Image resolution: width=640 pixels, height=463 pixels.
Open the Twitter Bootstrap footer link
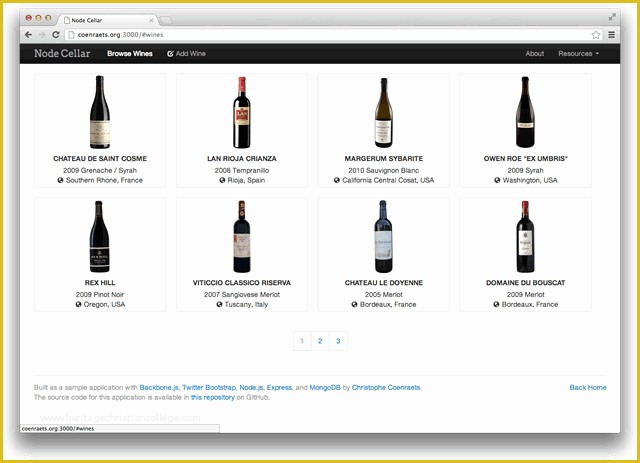[209, 387]
